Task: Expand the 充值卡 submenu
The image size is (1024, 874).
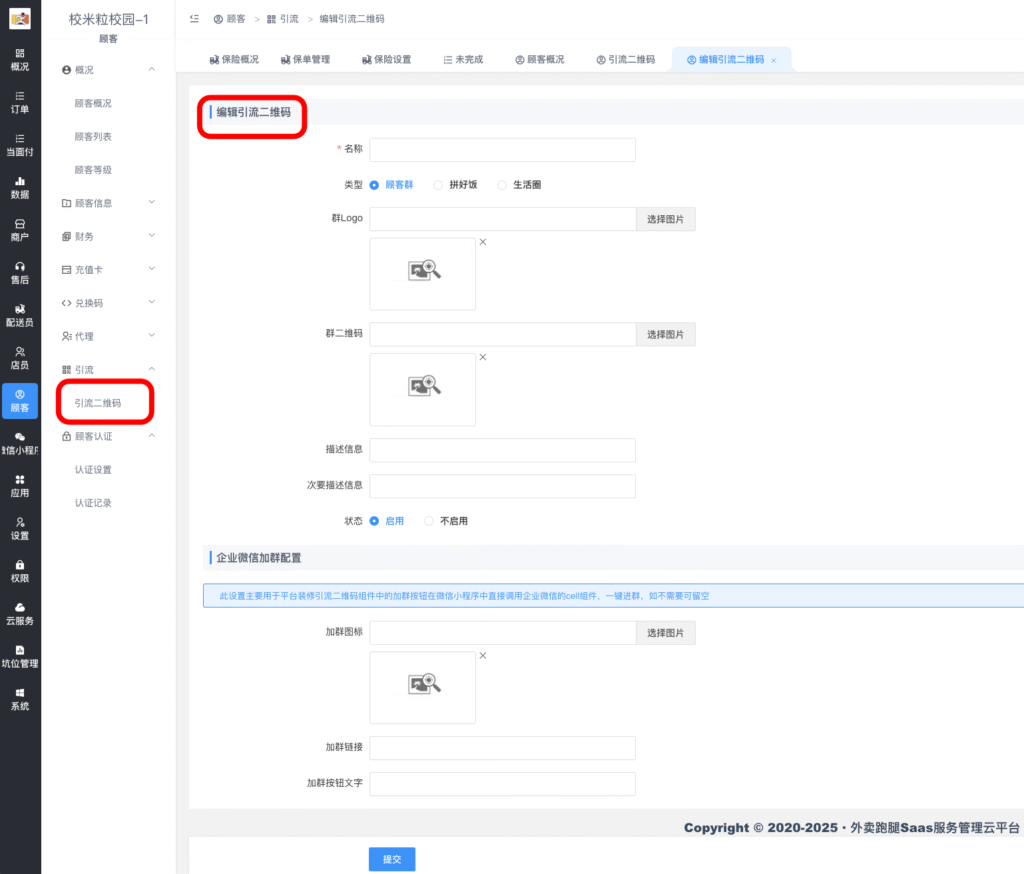Action: (106, 270)
